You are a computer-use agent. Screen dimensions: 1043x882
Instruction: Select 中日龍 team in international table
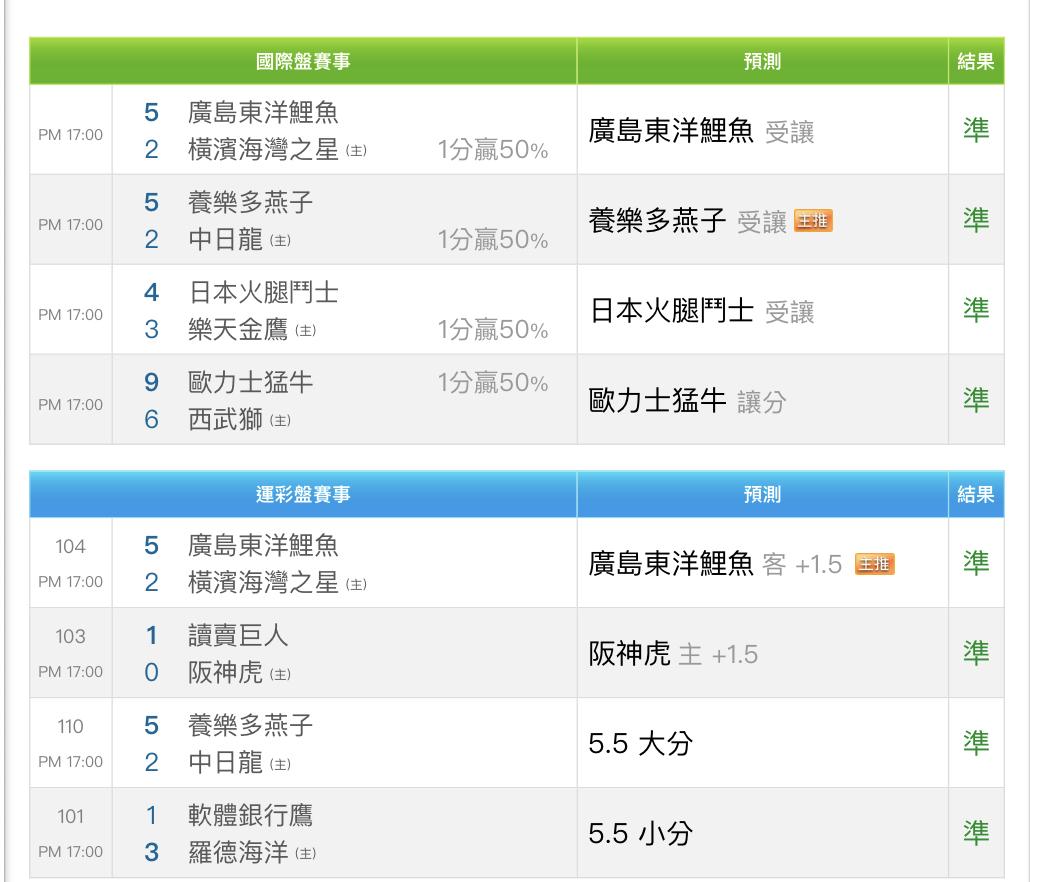point(225,239)
